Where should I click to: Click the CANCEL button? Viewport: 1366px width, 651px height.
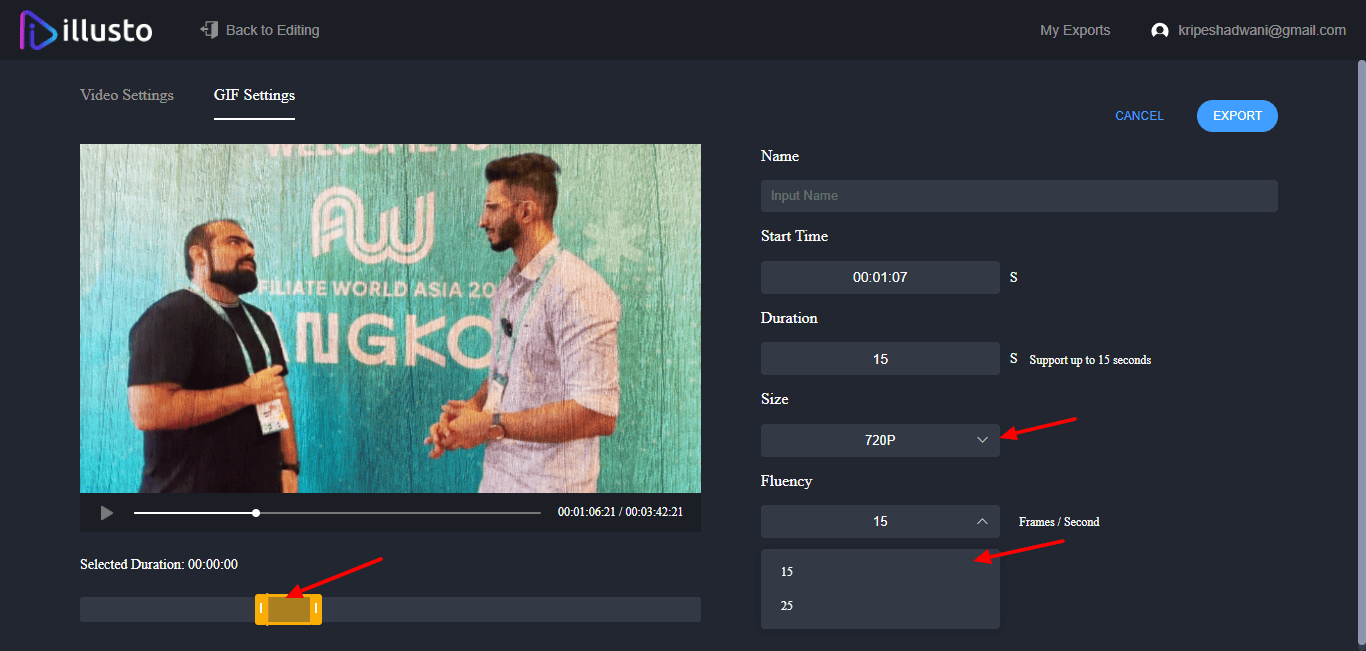[1139, 116]
